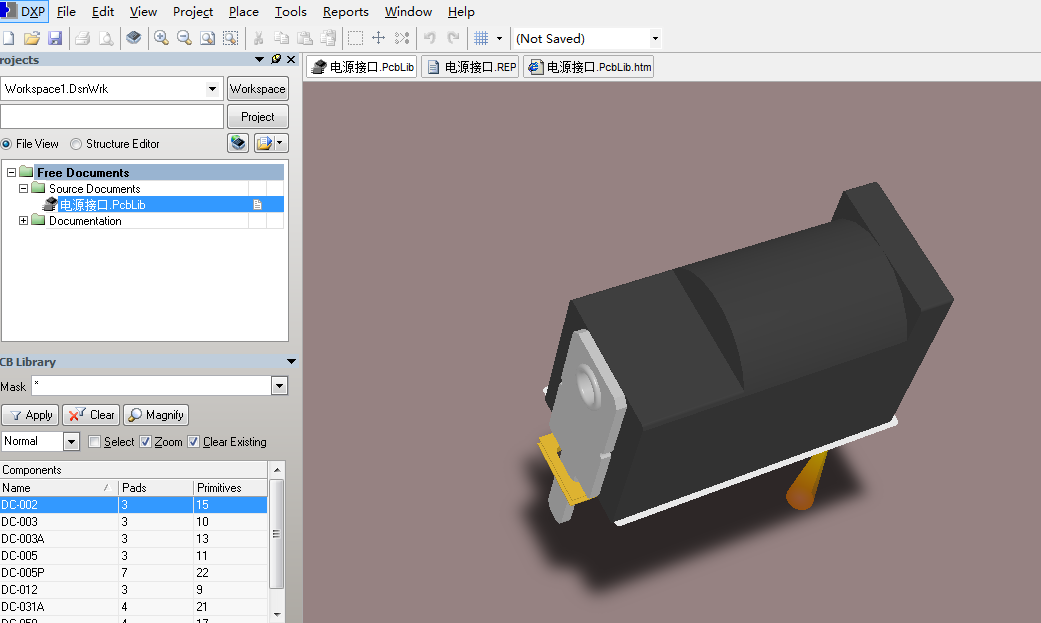Create a new document from the toolbar
Viewport: 1041px width, 623px height.
[9, 39]
